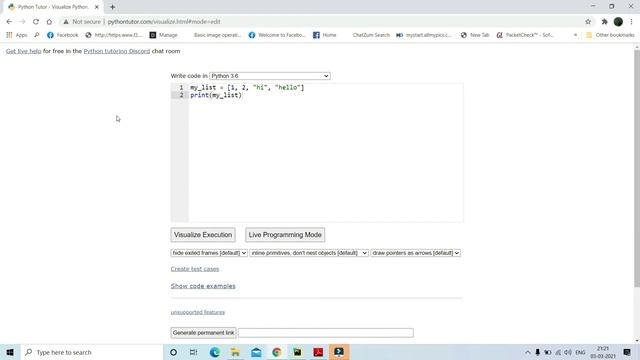Image resolution: width=640 pixels, height=360 pixels.
Task: Open the Adobe Acrobat taskbar icon
Action: click(318, 352)
